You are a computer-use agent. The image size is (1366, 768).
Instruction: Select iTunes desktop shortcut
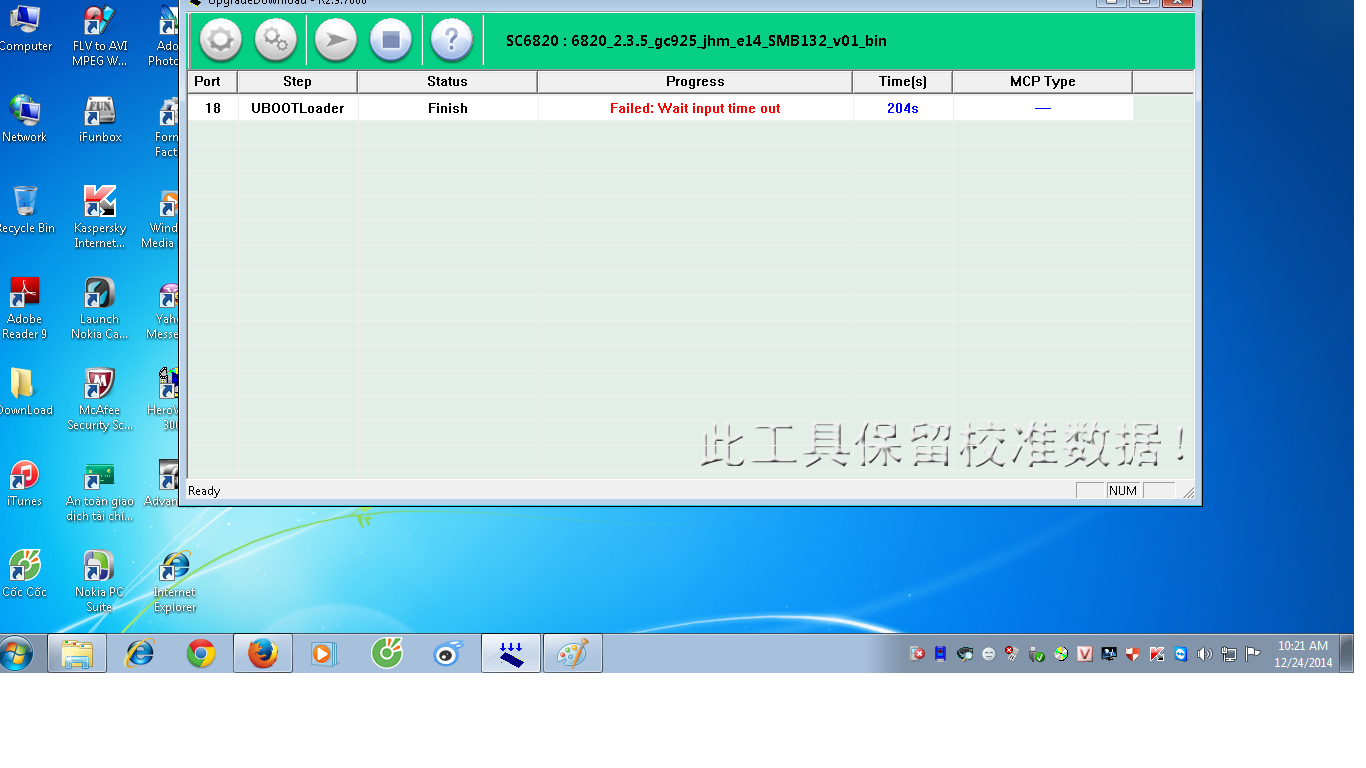pyautogui.click(x=25, y=483)
